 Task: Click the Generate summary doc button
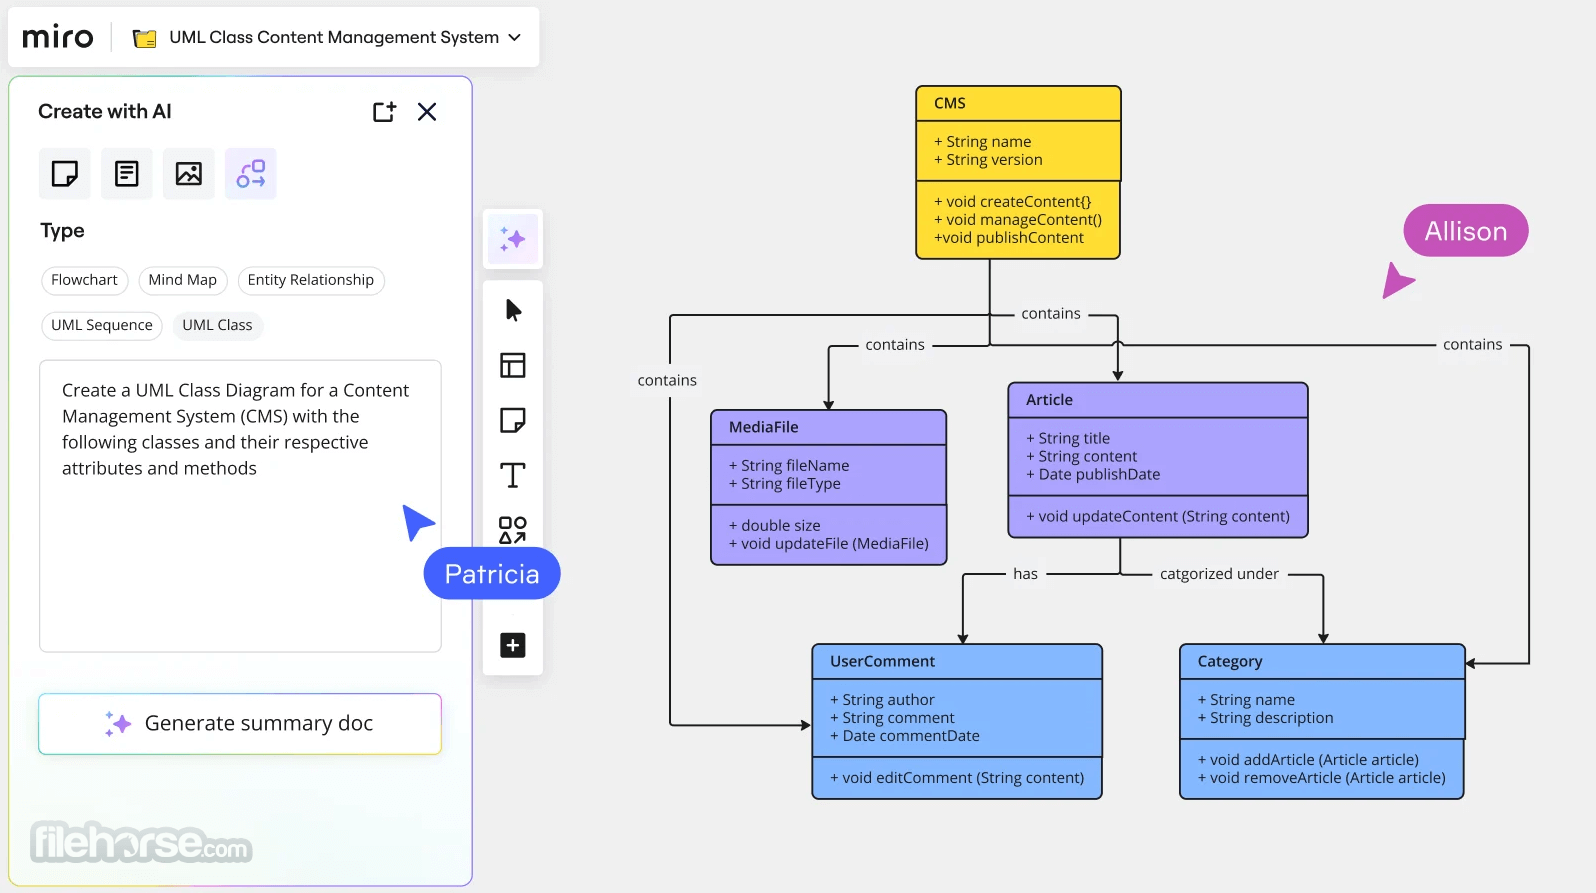(240, 724)
